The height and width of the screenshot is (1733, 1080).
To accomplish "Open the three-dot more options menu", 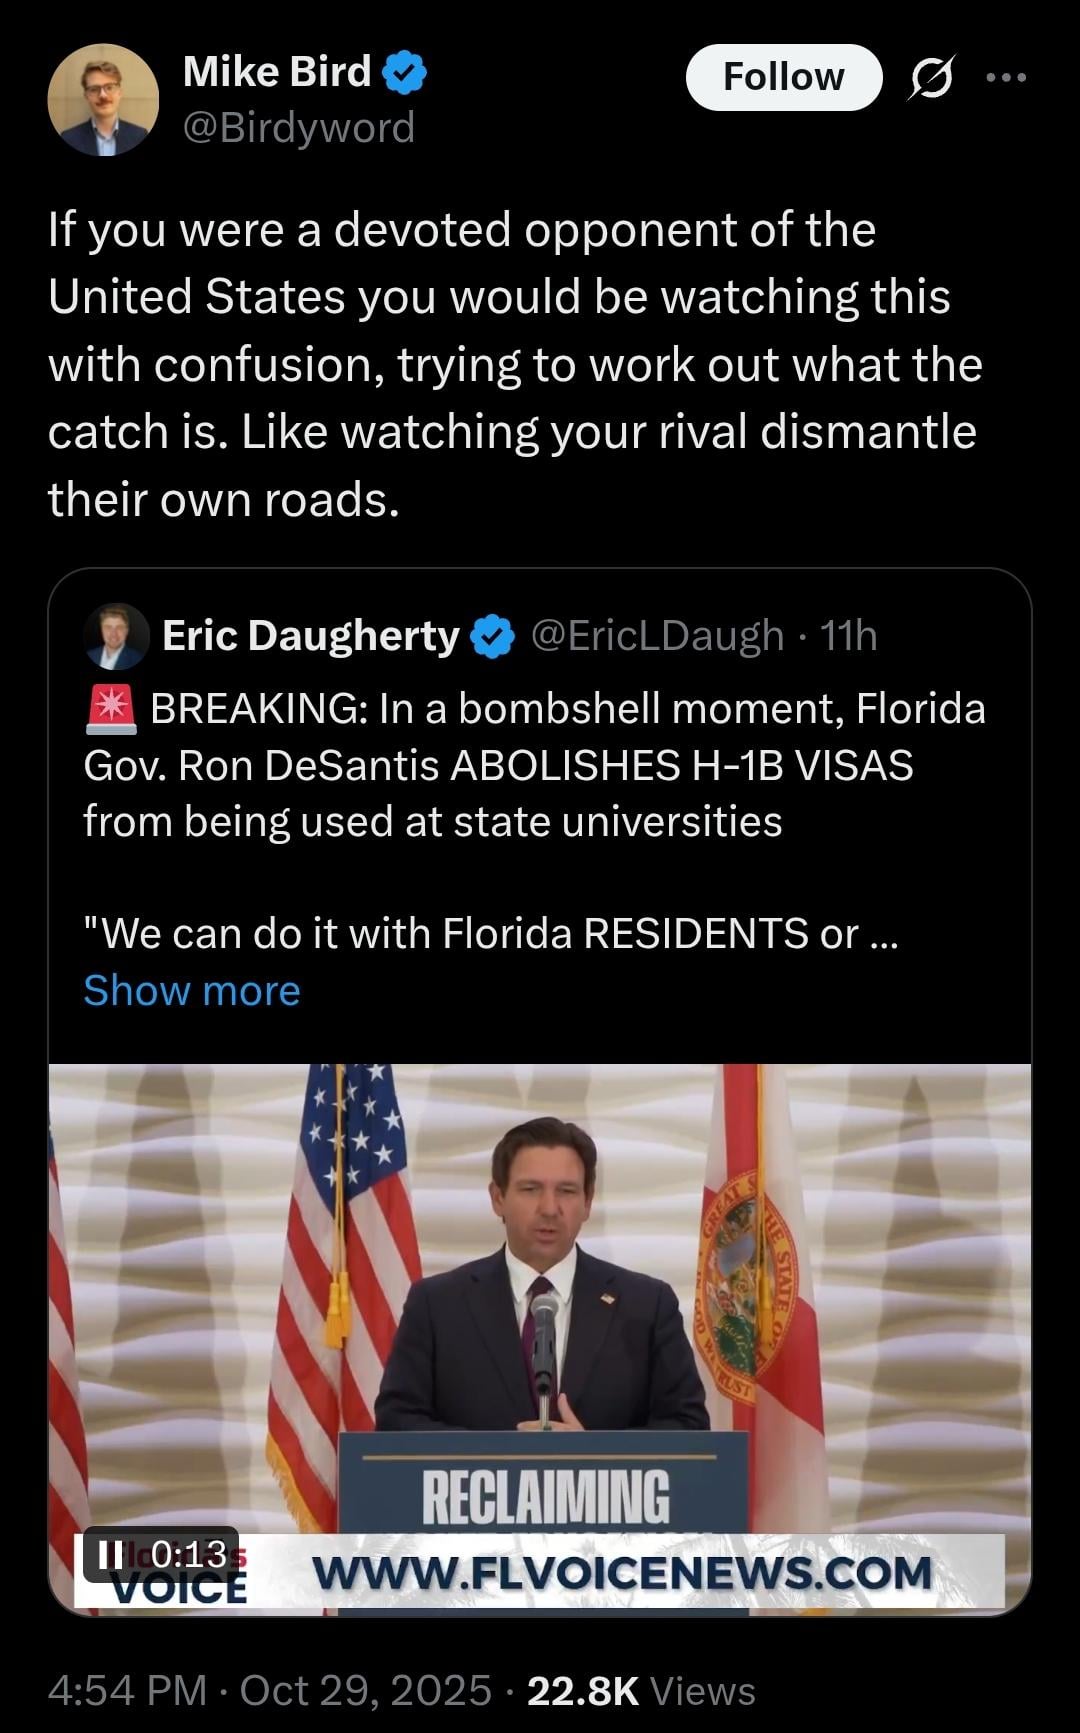I will [1006, 77].
